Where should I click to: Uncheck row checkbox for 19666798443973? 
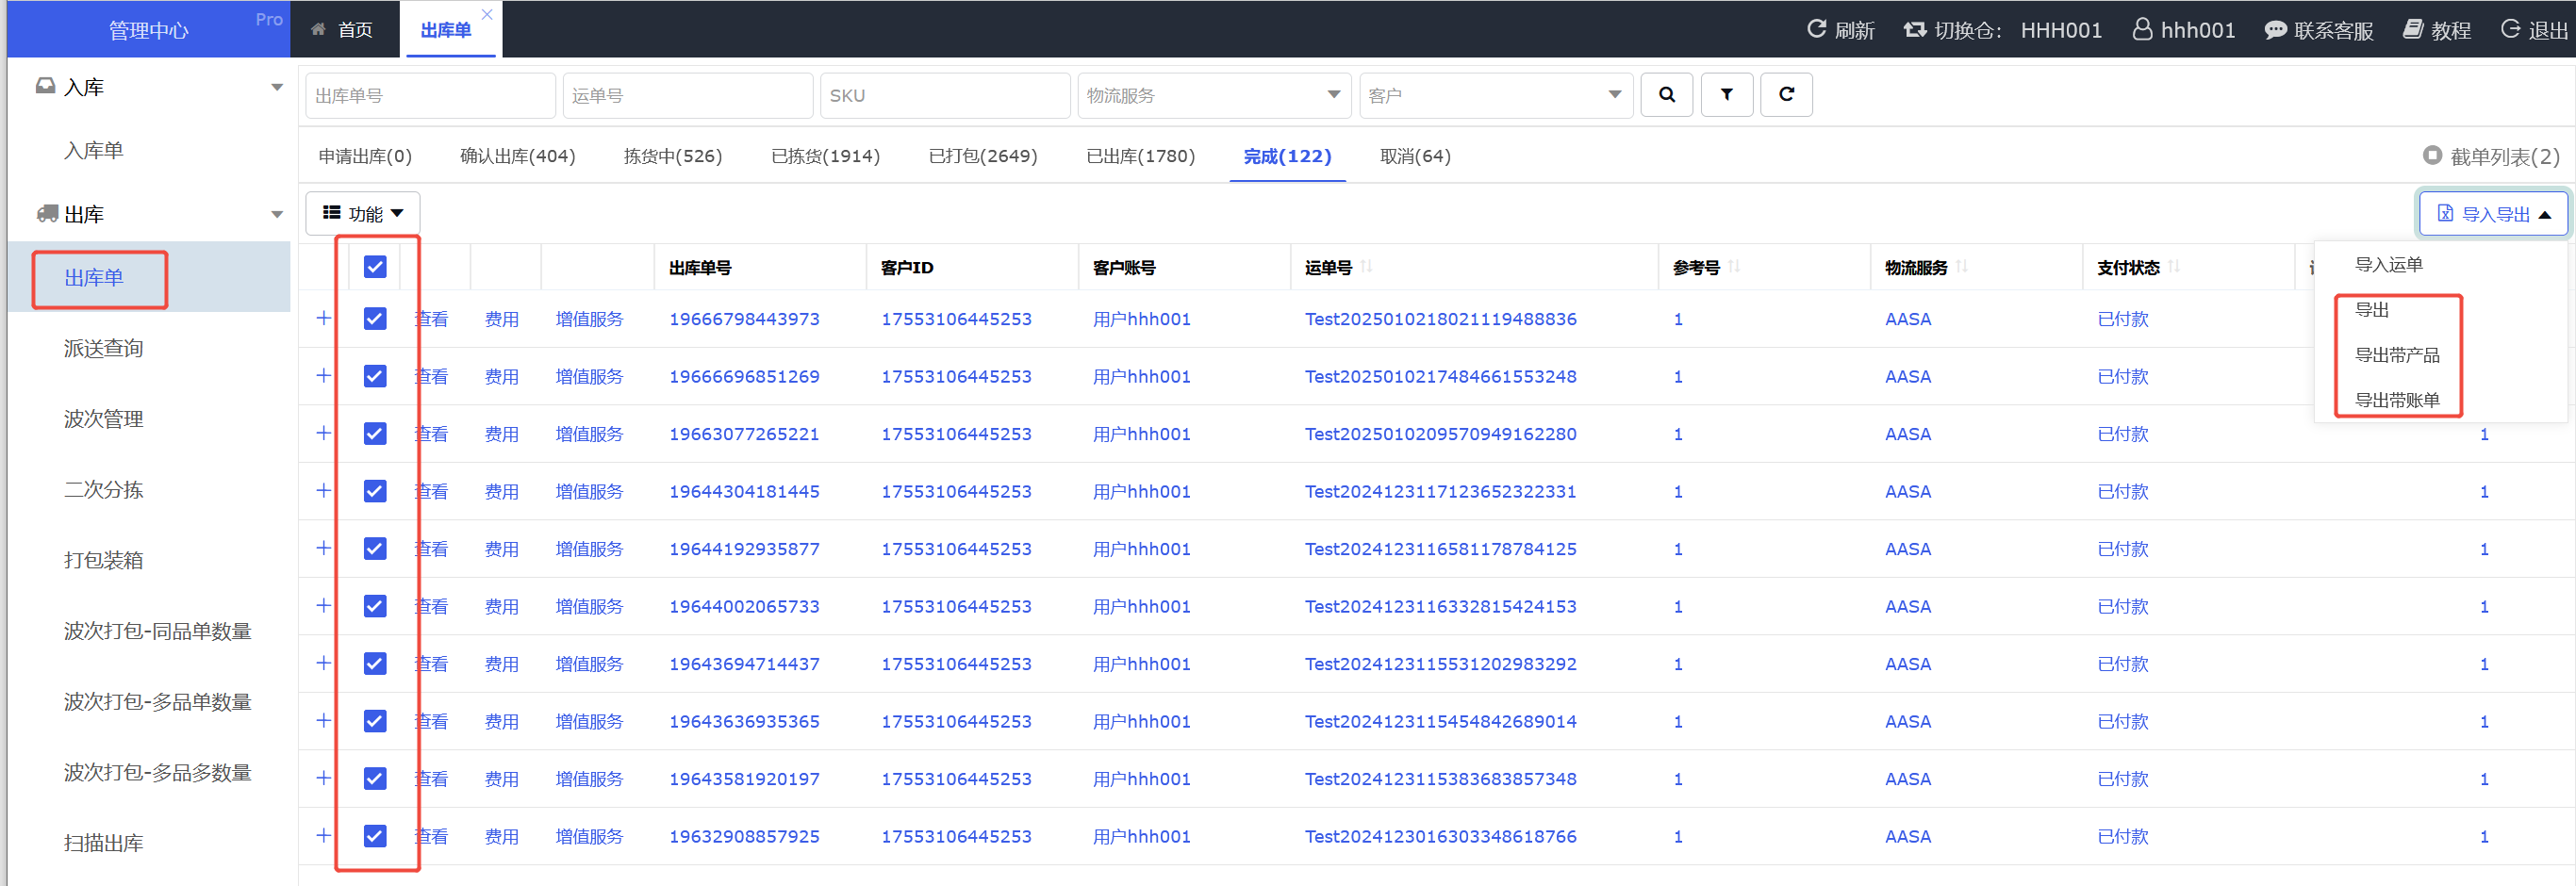tap(375, 319)
